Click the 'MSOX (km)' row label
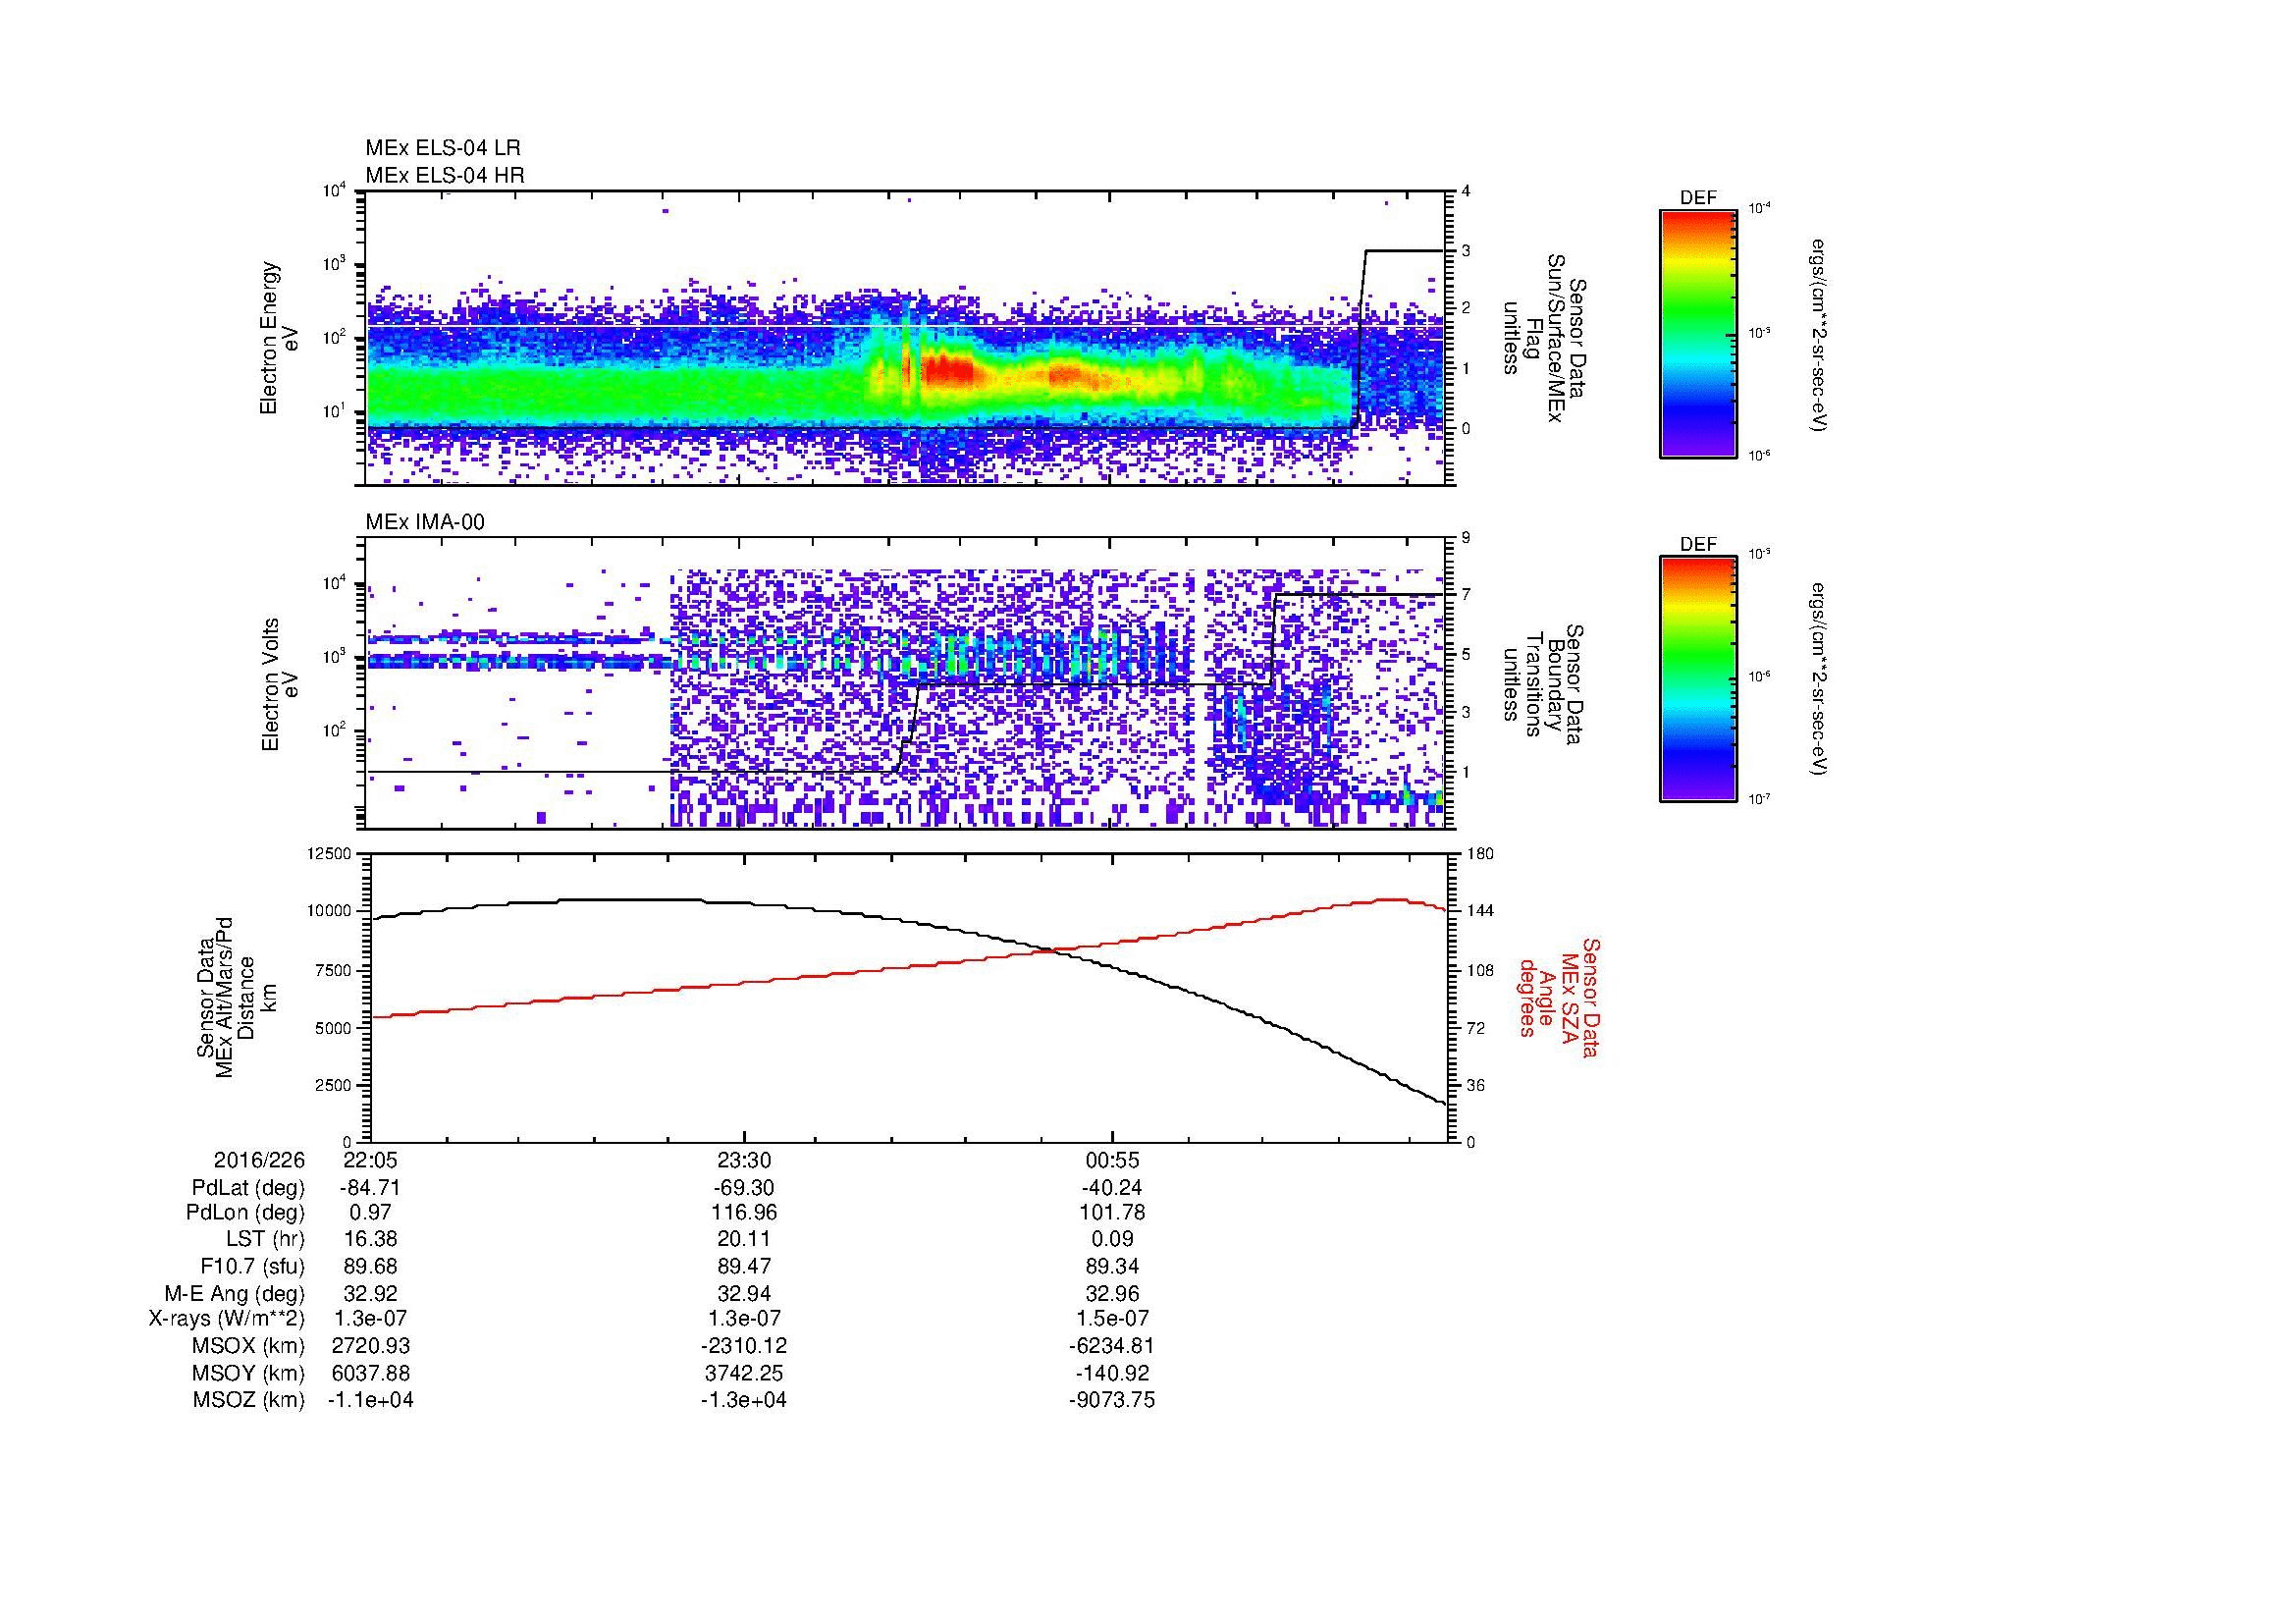The width and height of the screenshot is (2296, 1623). (x=249, y=1346)
